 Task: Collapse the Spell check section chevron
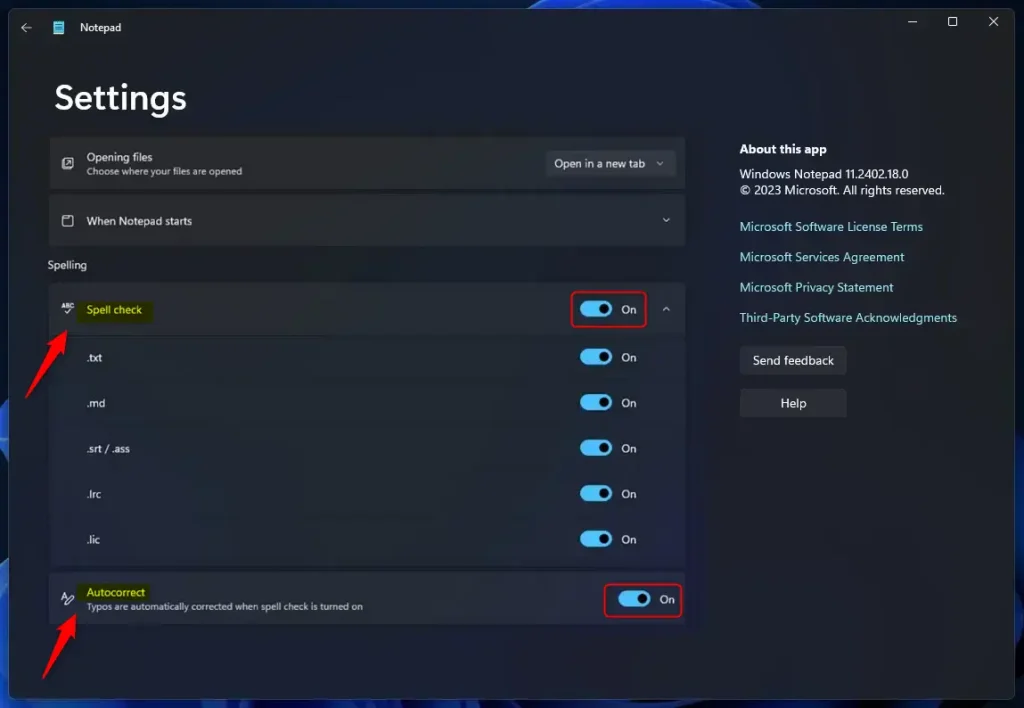[x=666, y=309]
